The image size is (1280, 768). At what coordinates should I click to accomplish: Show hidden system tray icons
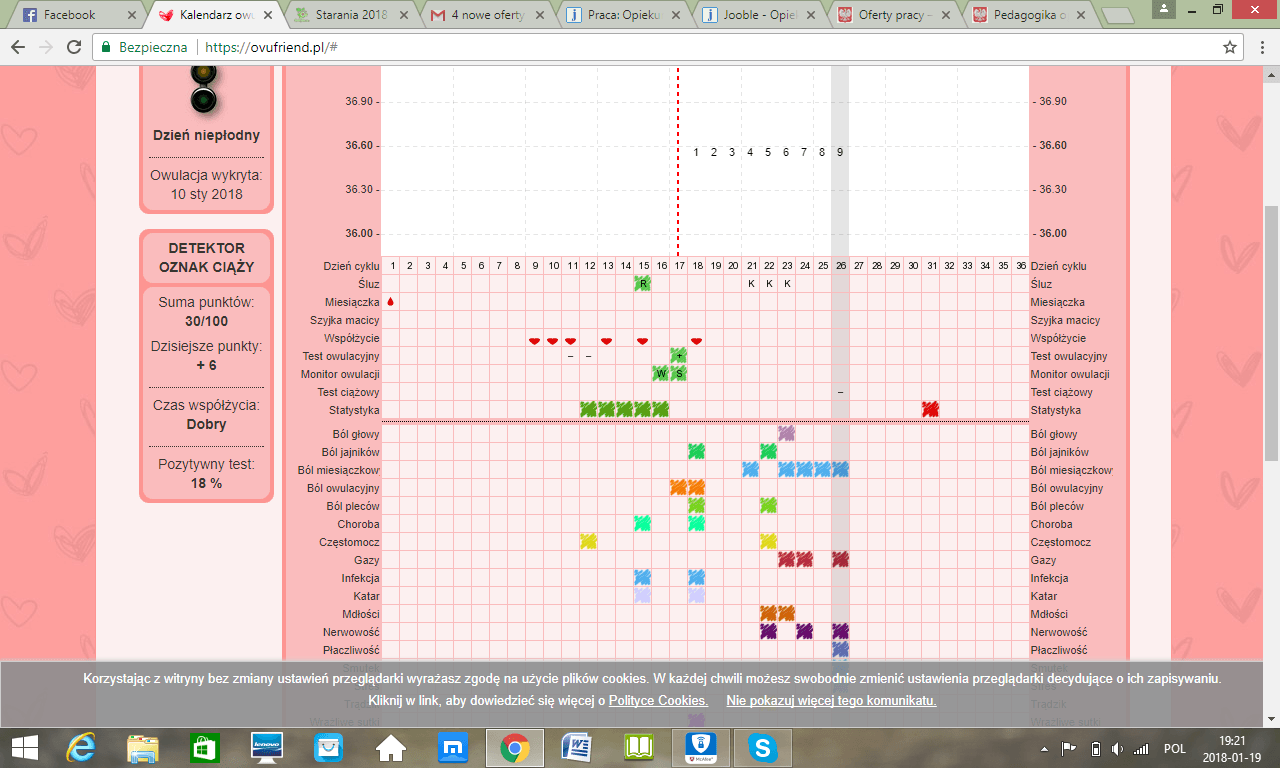[x=1045, y=749]
